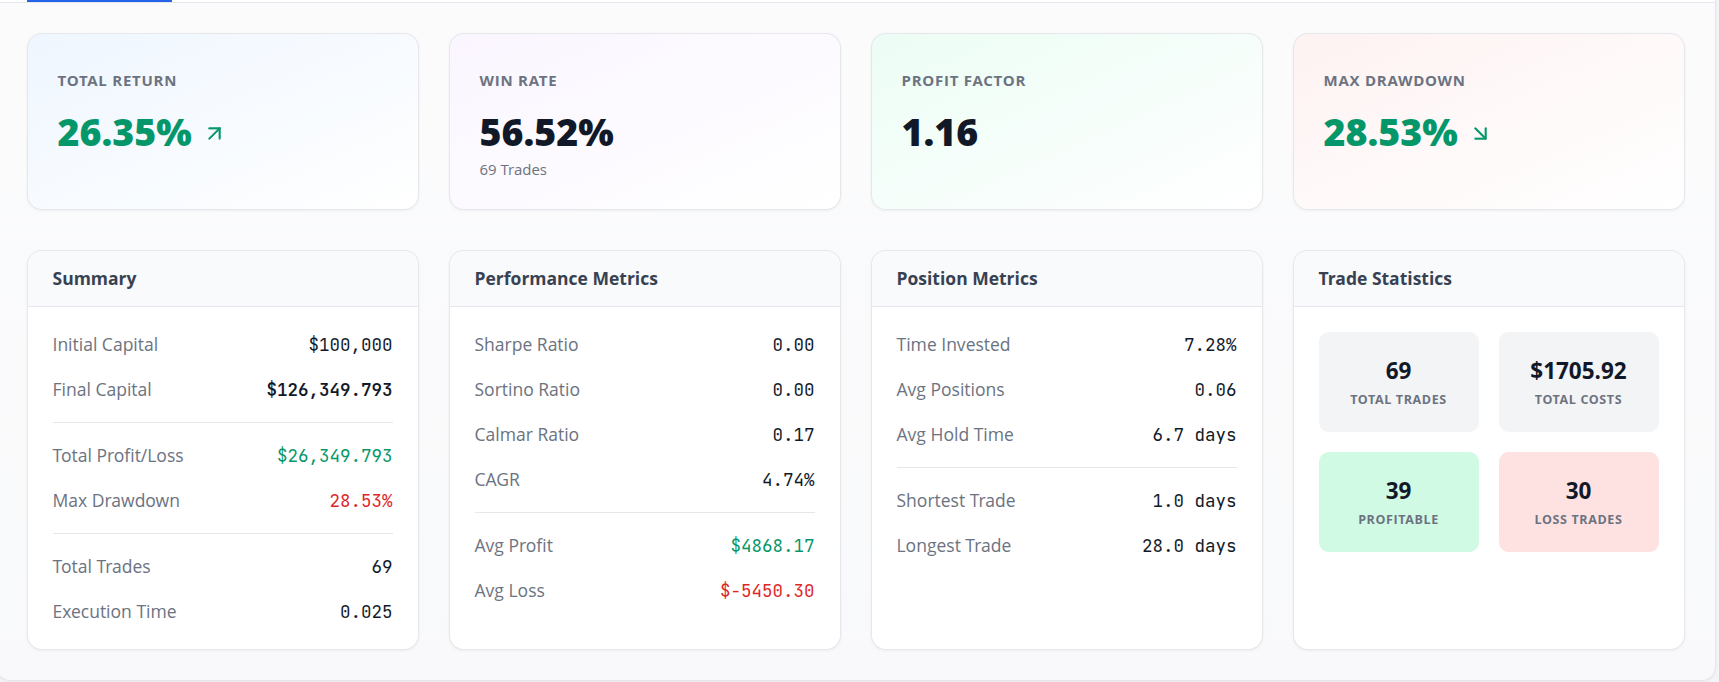Select the Avg Positions value 0.06
This screenshot has width=1719, height=682.
[x=1215, y=390]
